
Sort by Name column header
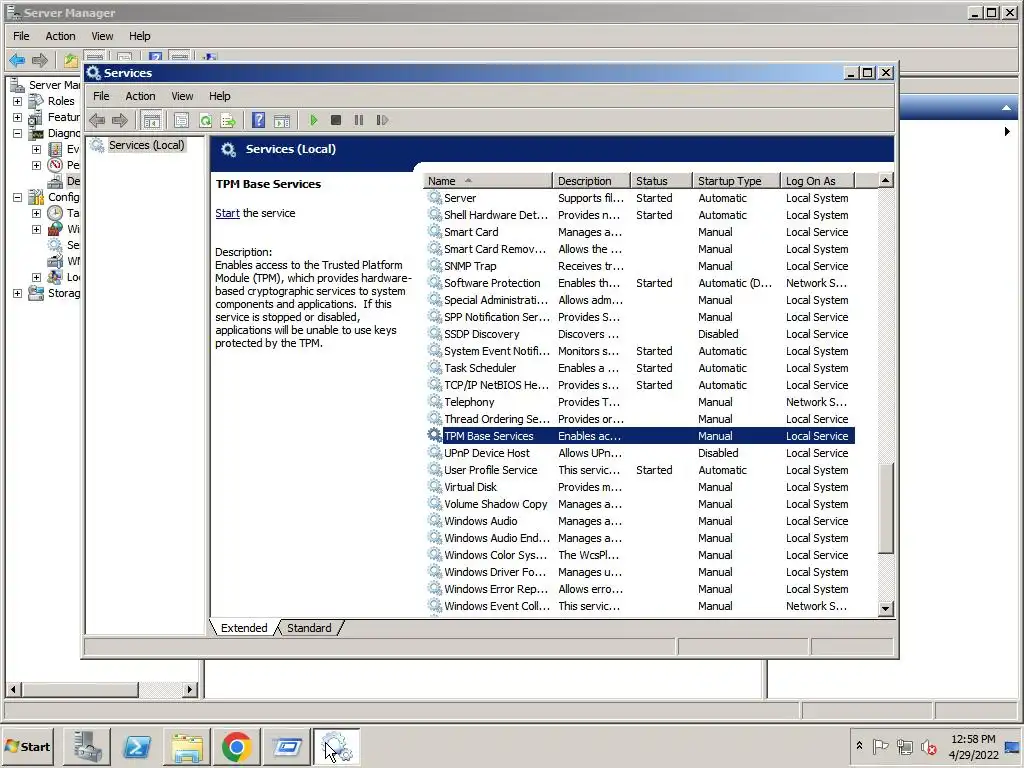[487, 181]
